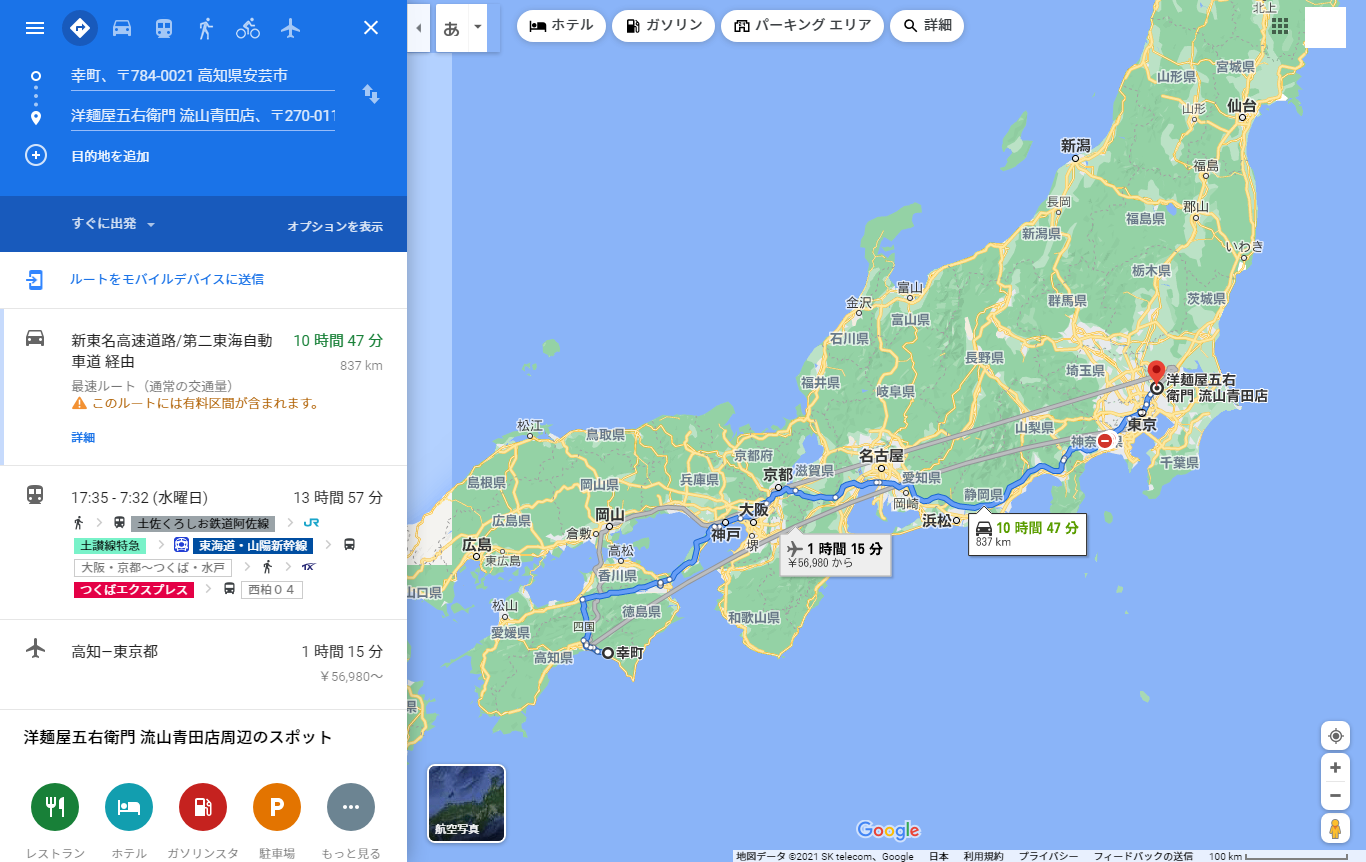Zoom out on the map
Image resolution: width=1366 pixels, height=862 pixels.
coord(1335,796)
